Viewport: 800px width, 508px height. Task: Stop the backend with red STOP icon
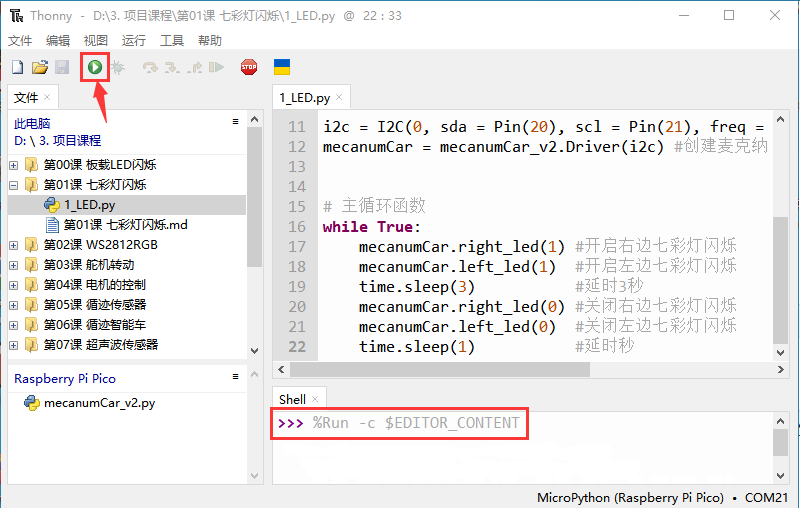tap(249, 67)
